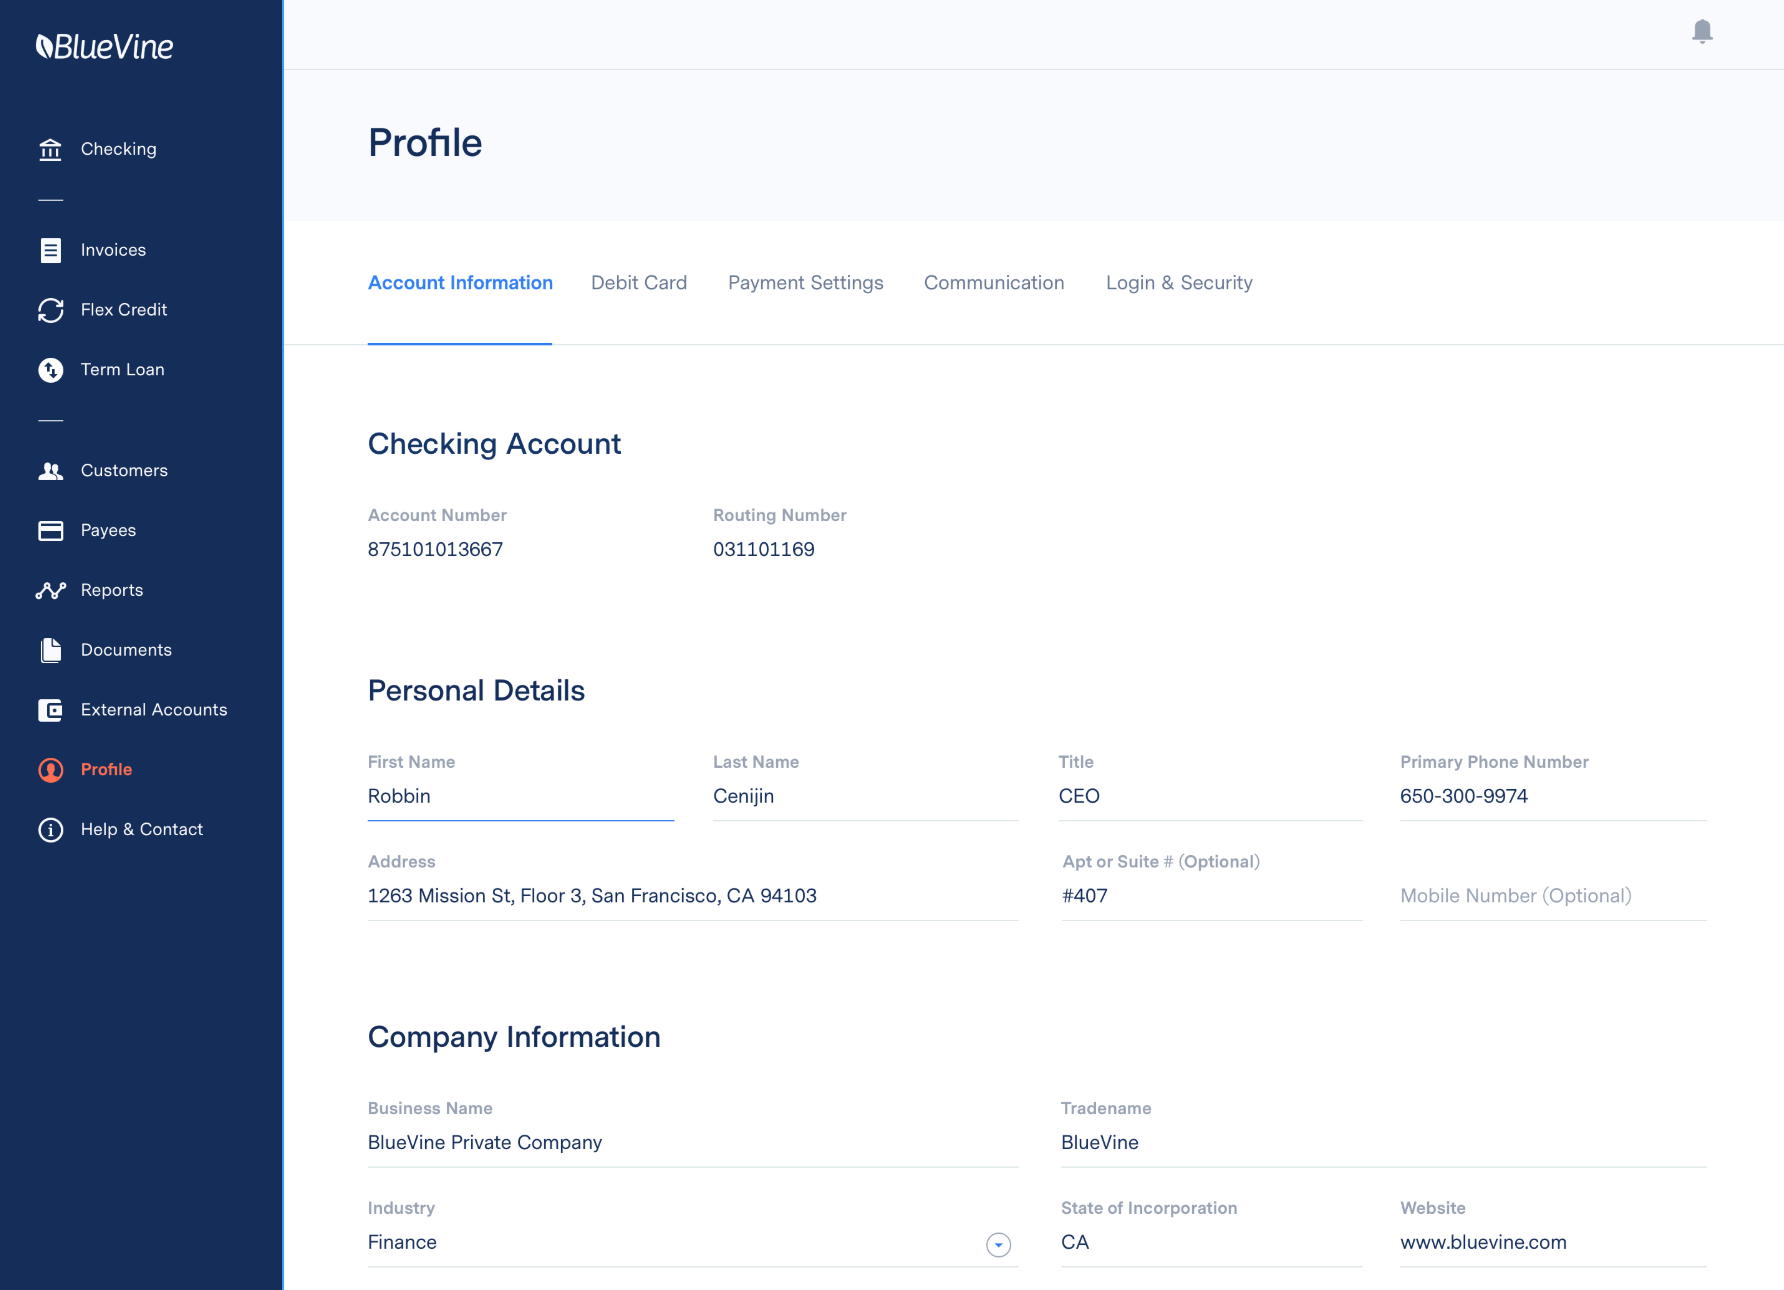The image size is (1784, 1290).
Task: Open the Communication tab
Action: (x=994, y=283)
